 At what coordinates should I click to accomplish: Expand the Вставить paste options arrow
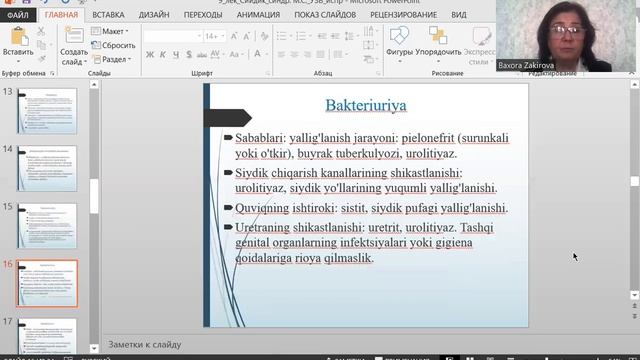coord(18,62)
